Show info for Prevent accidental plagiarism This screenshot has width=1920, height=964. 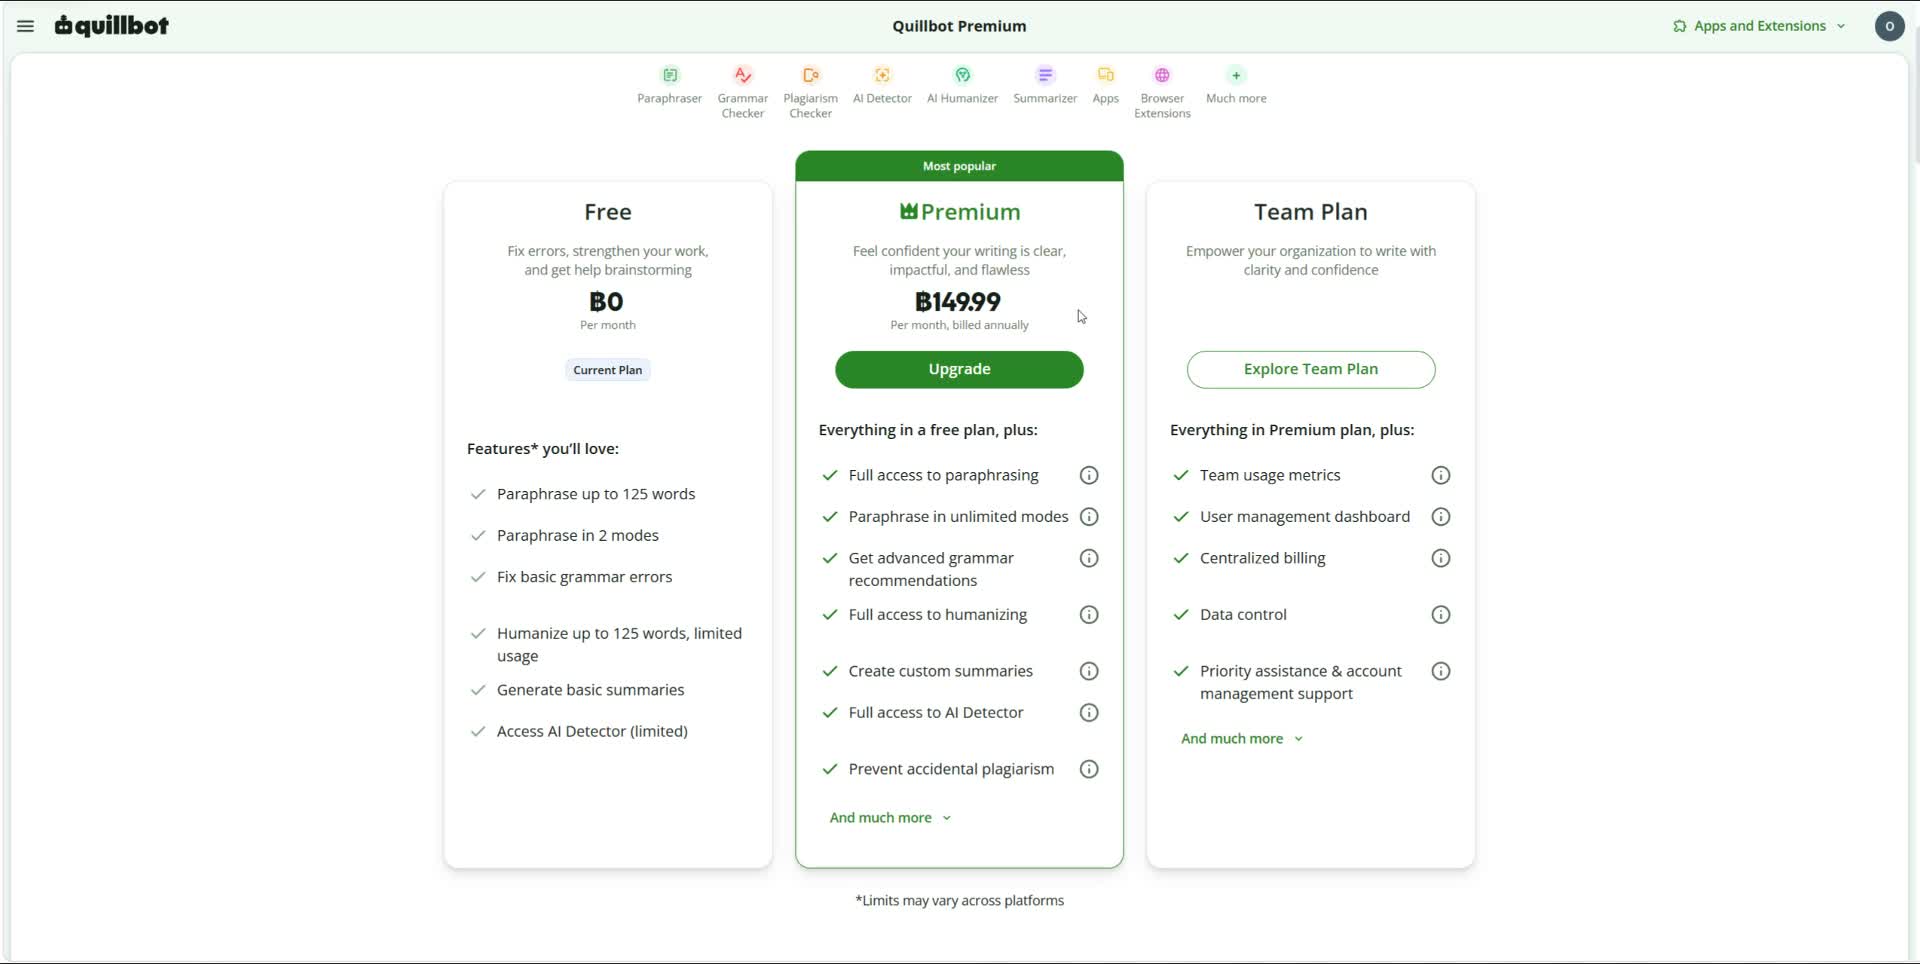pyautogui.click(x=1089, y=769)
